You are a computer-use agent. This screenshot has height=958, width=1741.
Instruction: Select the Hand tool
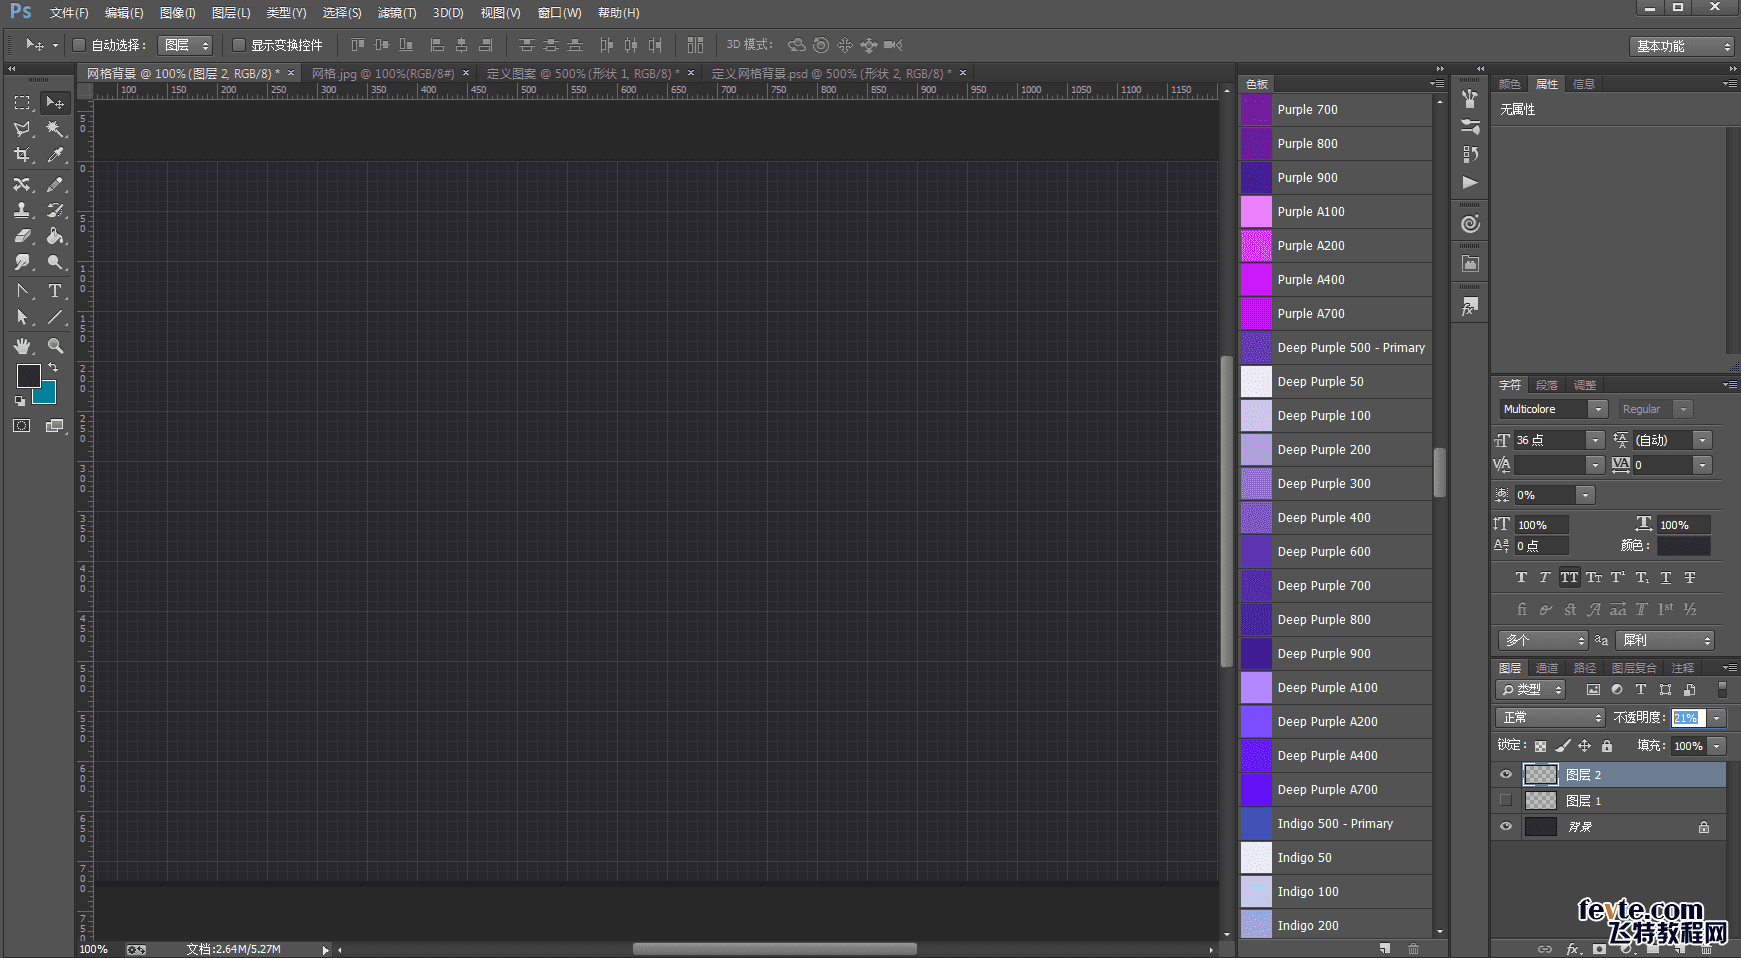[22, 346]
